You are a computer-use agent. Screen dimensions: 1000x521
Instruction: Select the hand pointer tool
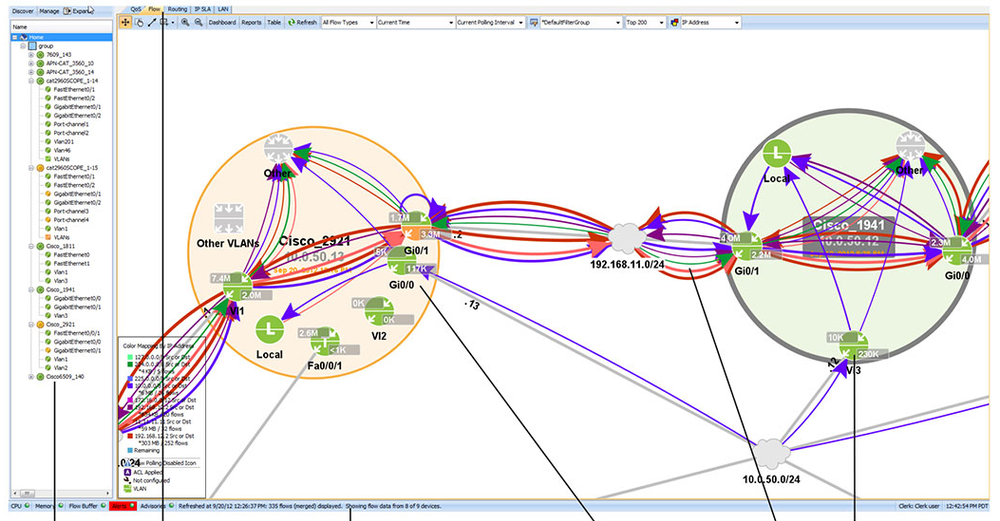(x=139, y=22)
